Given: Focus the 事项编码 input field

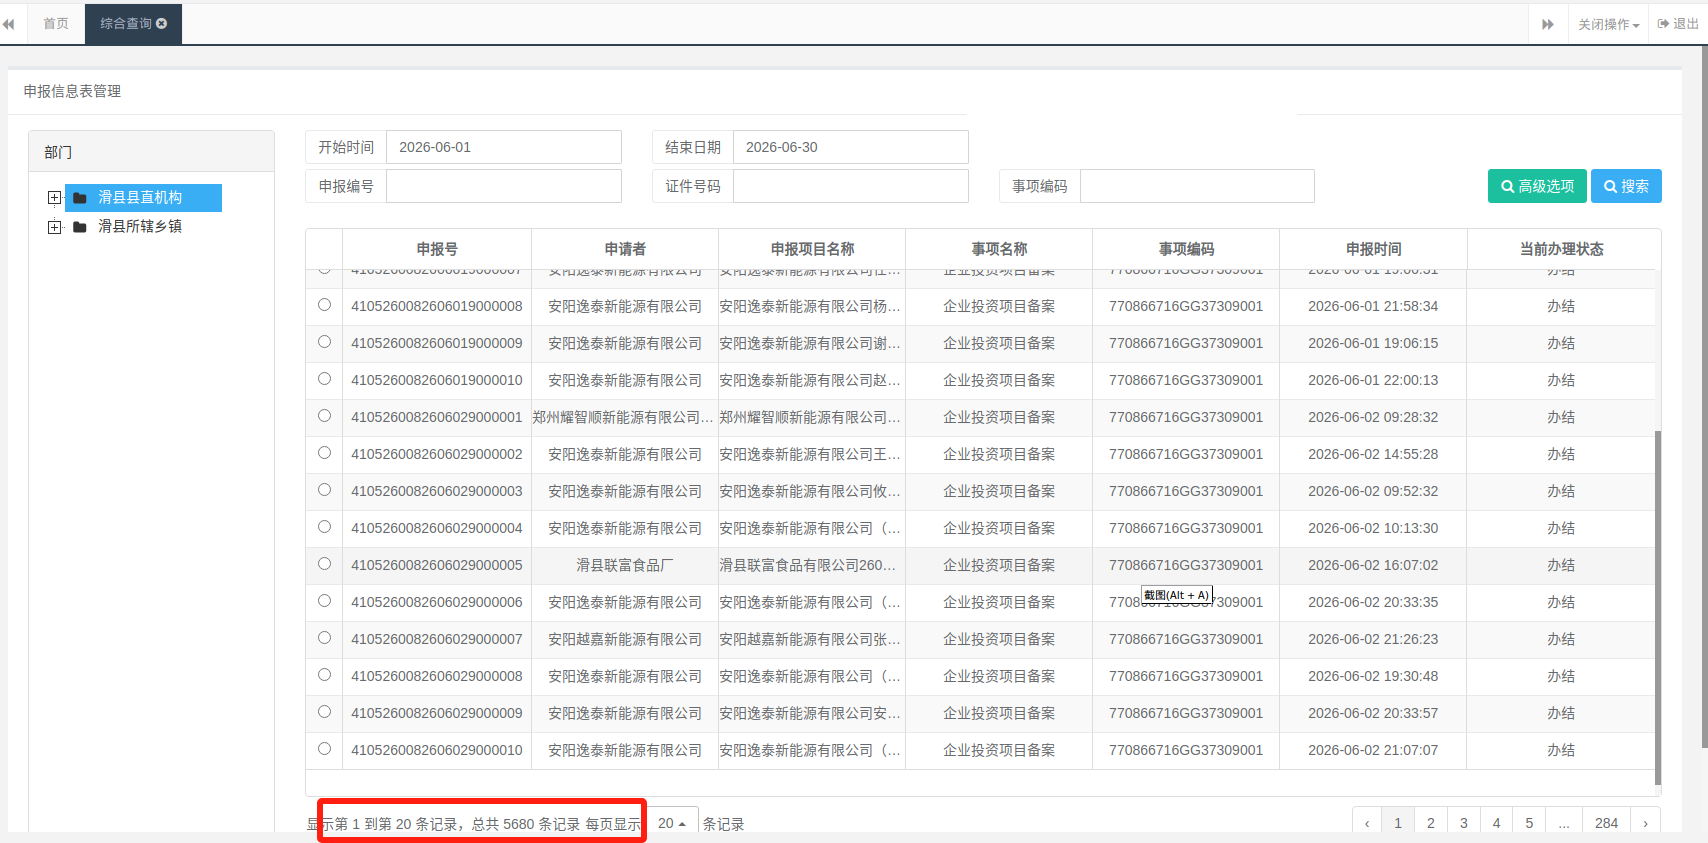Looking at the screenshot, I should pos(1197,186).
